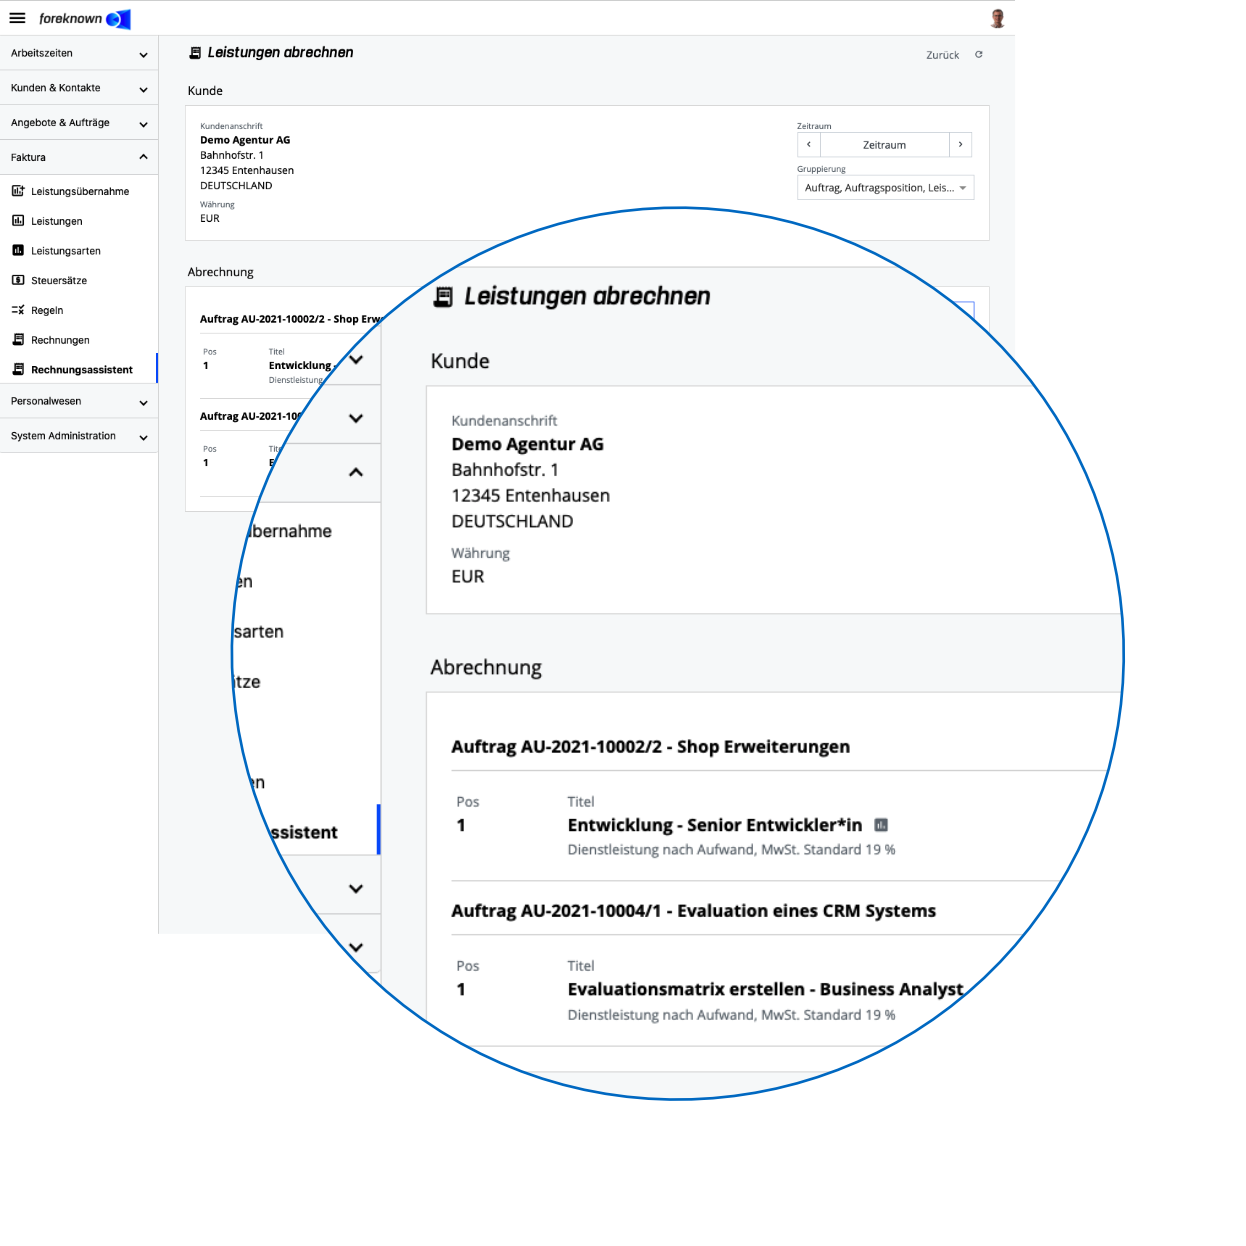Expand the Entwicklung position chevron

355,362
